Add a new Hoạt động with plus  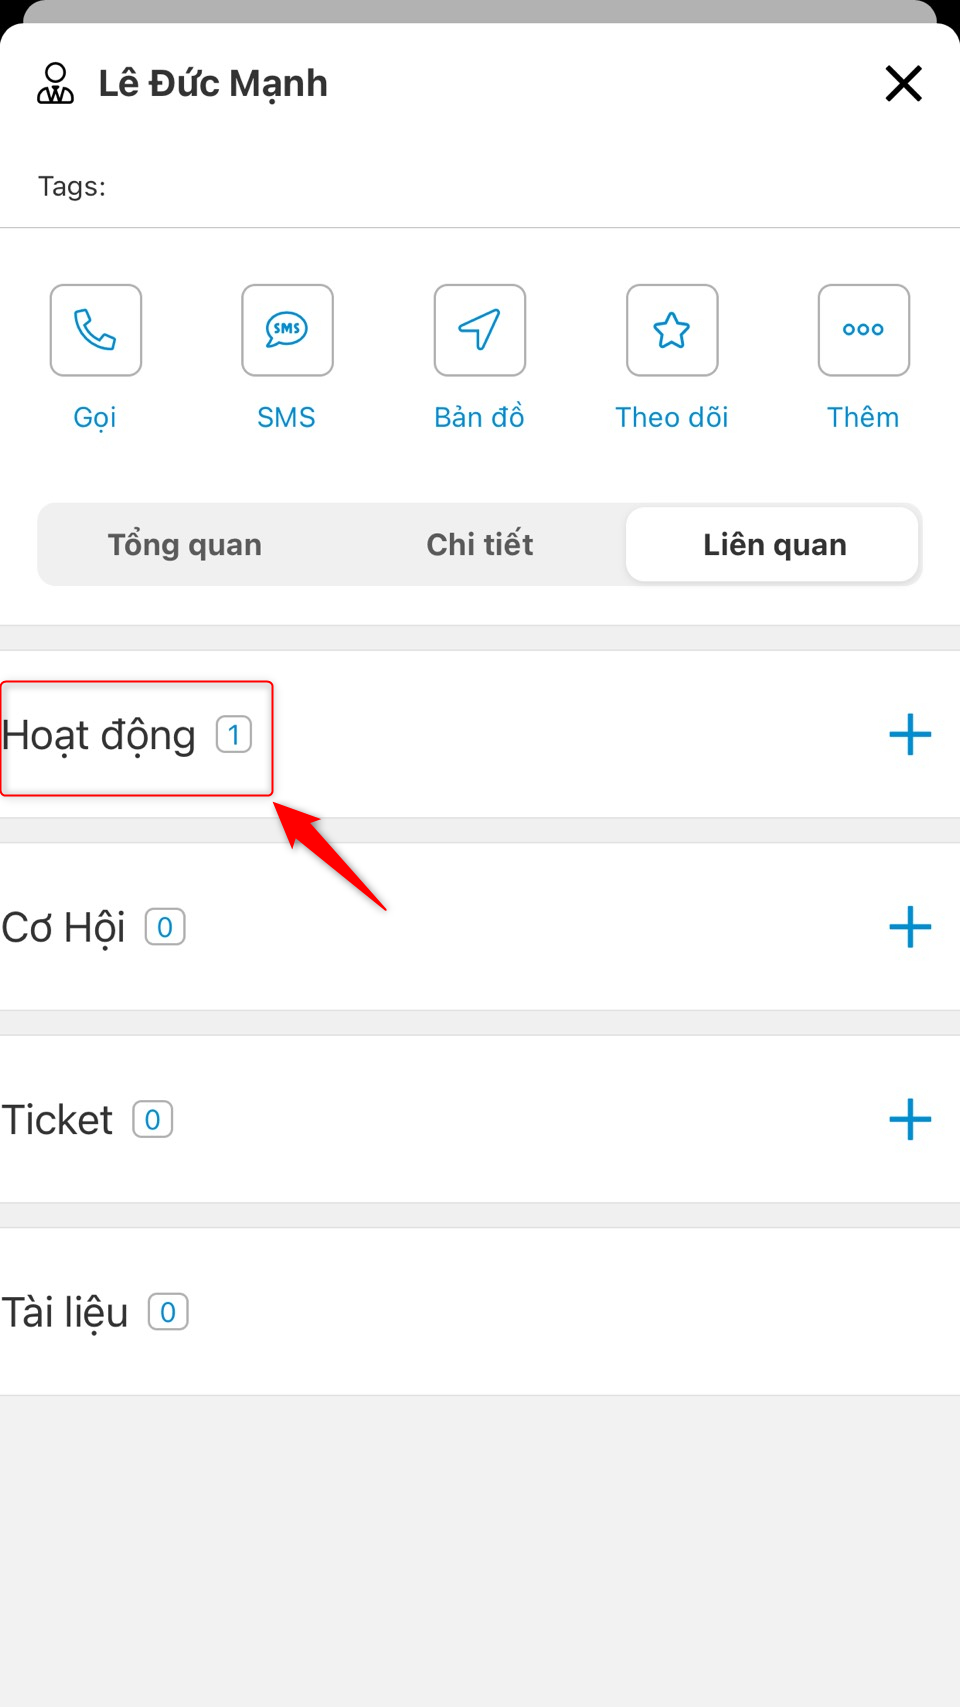910,735
